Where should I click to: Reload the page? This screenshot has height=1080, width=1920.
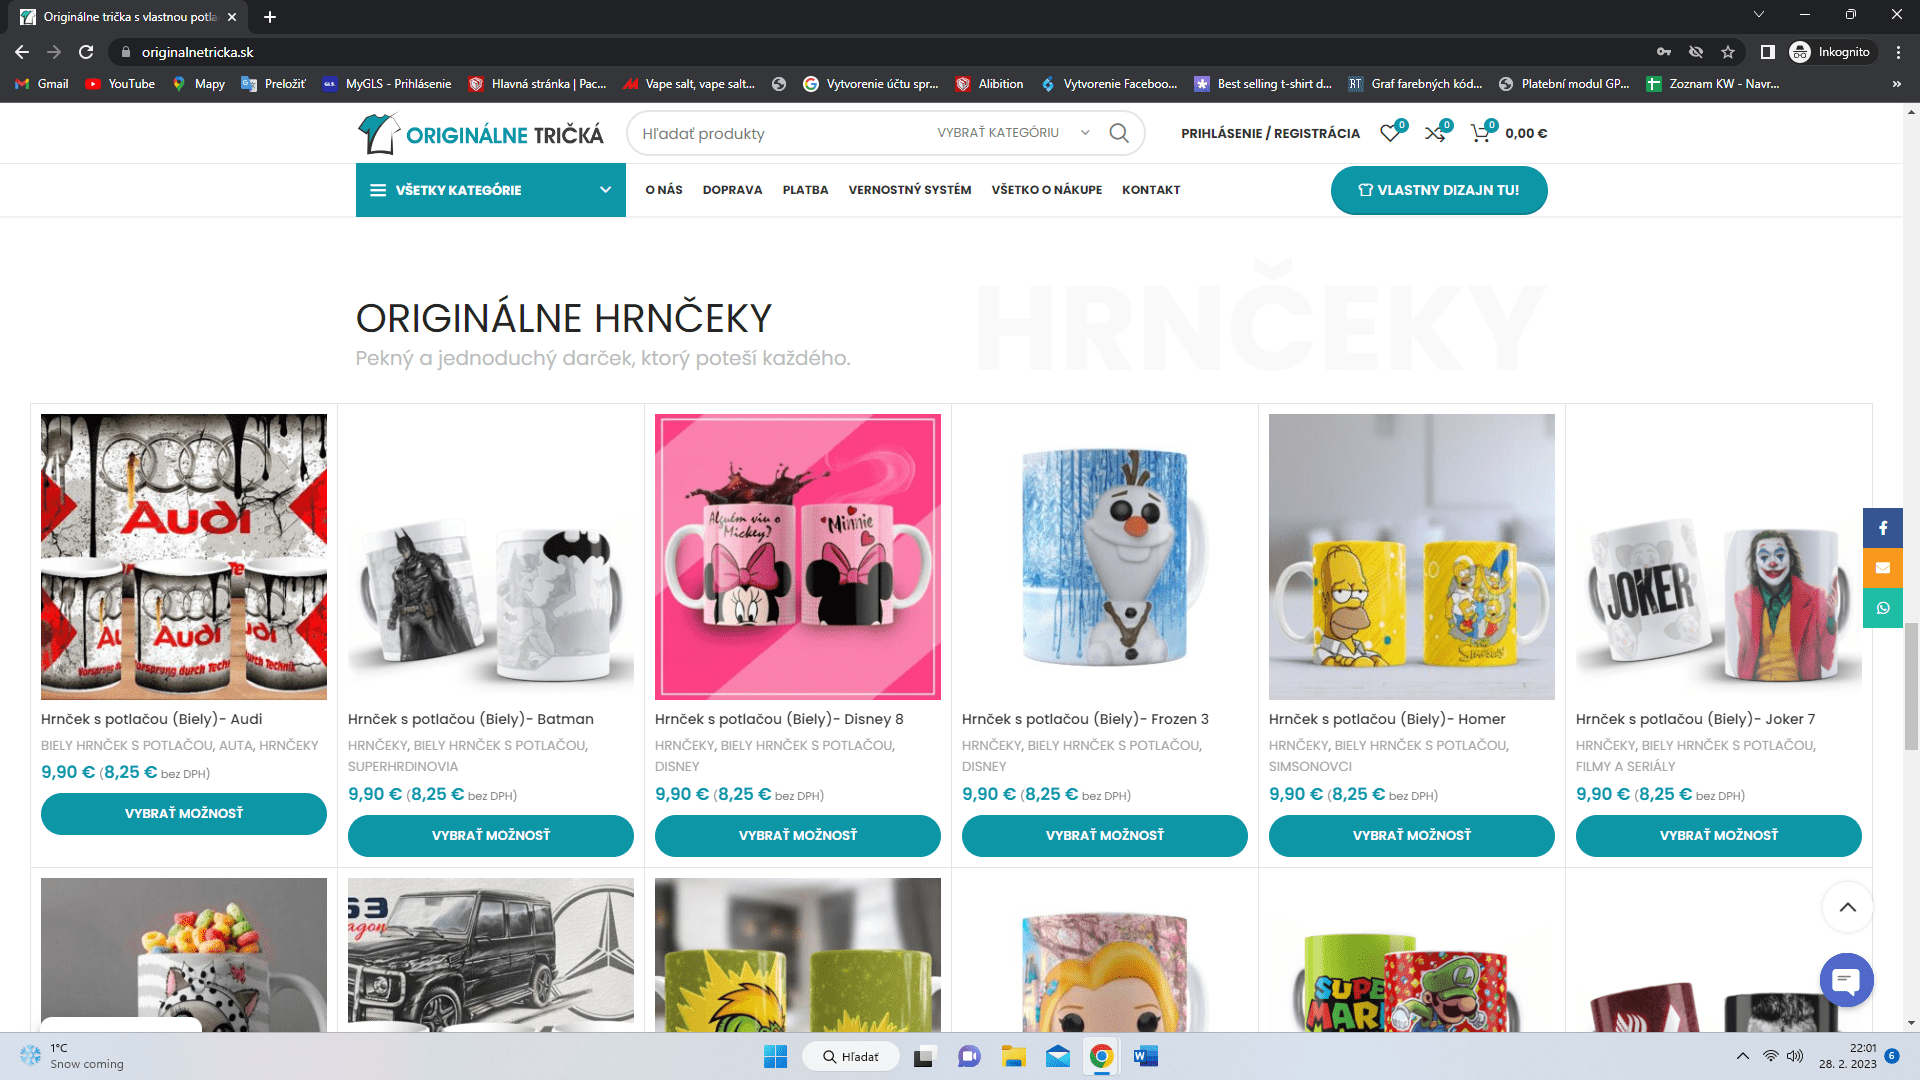(x=86, y=52)
